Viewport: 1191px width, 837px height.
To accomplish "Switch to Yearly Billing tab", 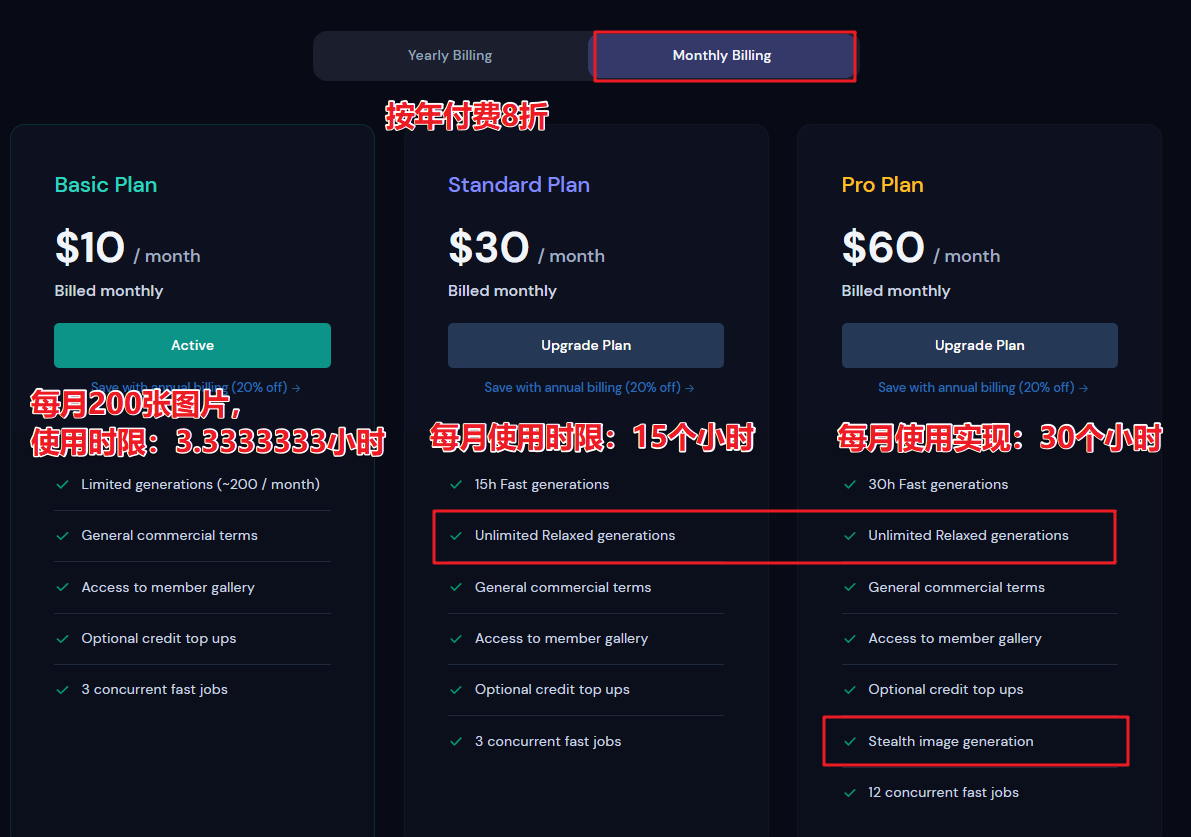I will [450, 55].
